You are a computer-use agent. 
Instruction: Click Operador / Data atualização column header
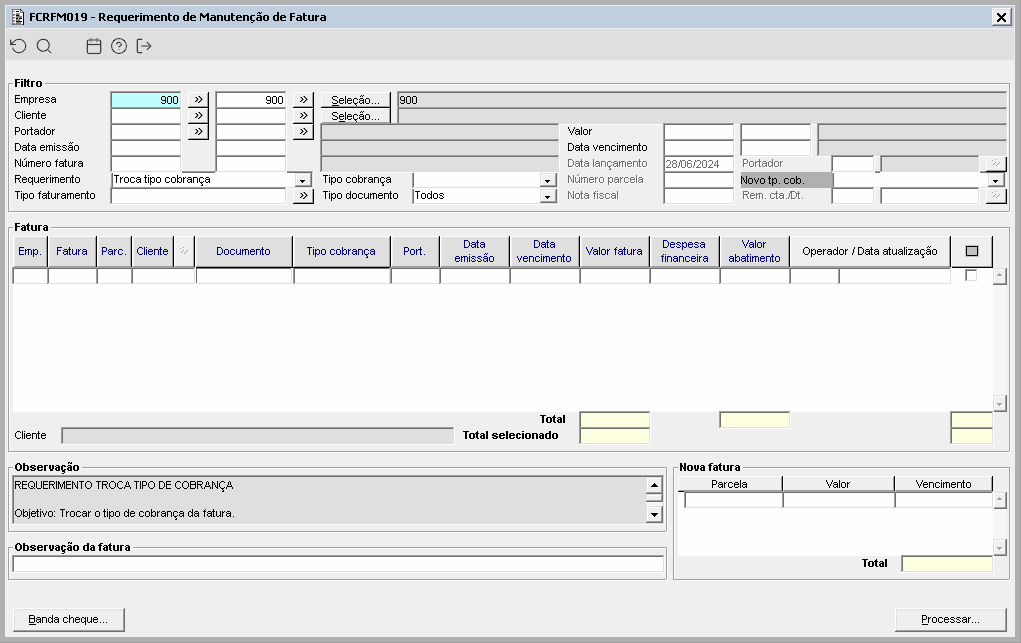tap(870, 251)
